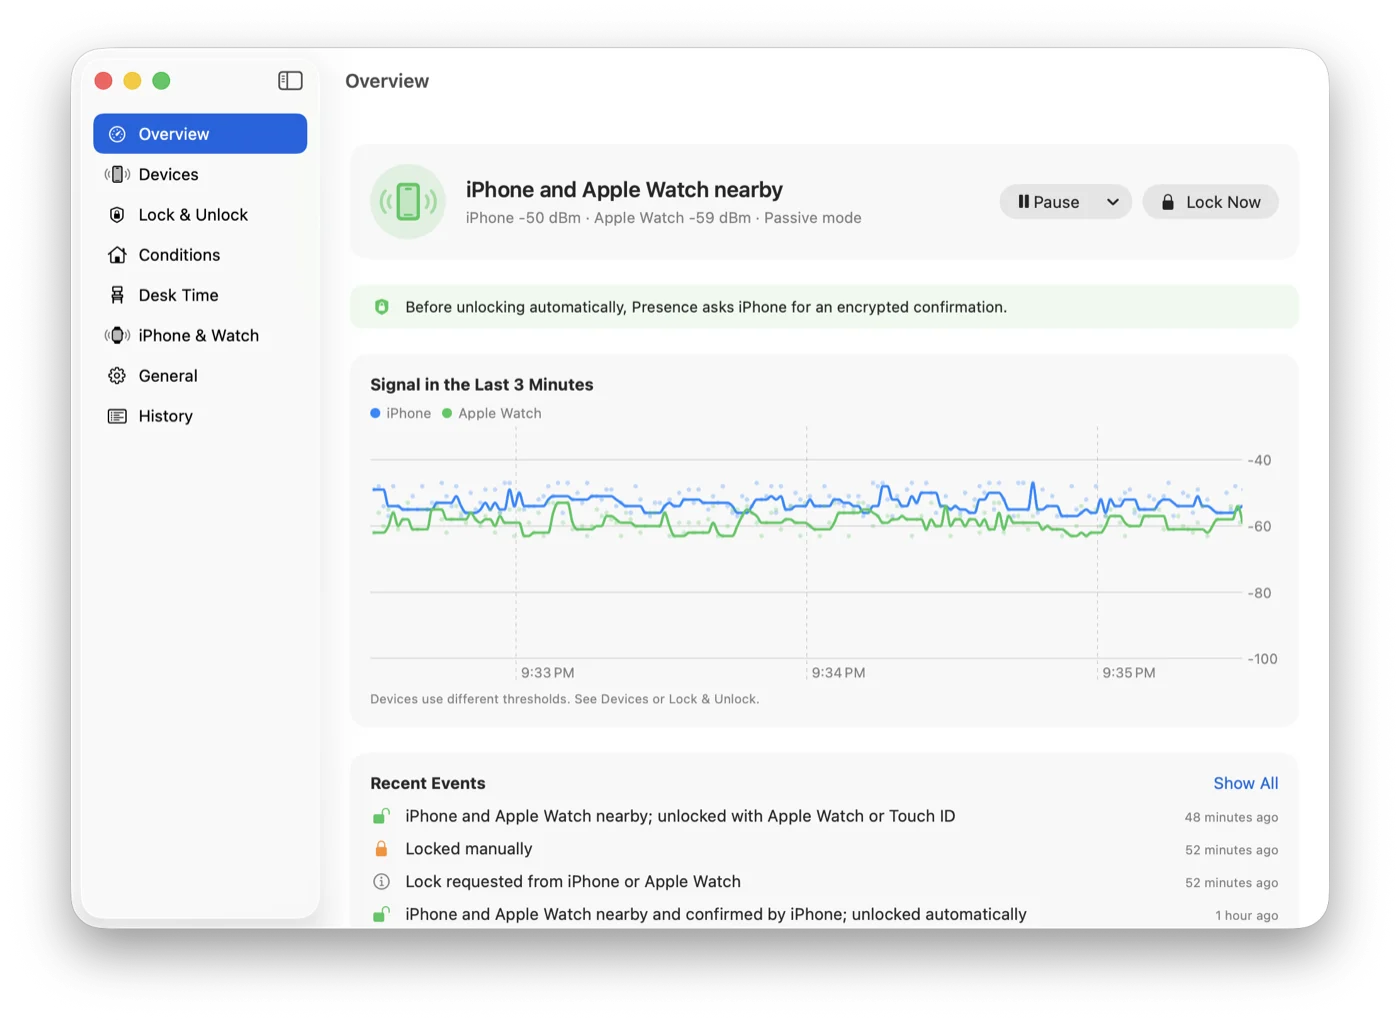Click the green Apple Watch legend dot
The image size is (1400, 1022).
tap(447, 413)
